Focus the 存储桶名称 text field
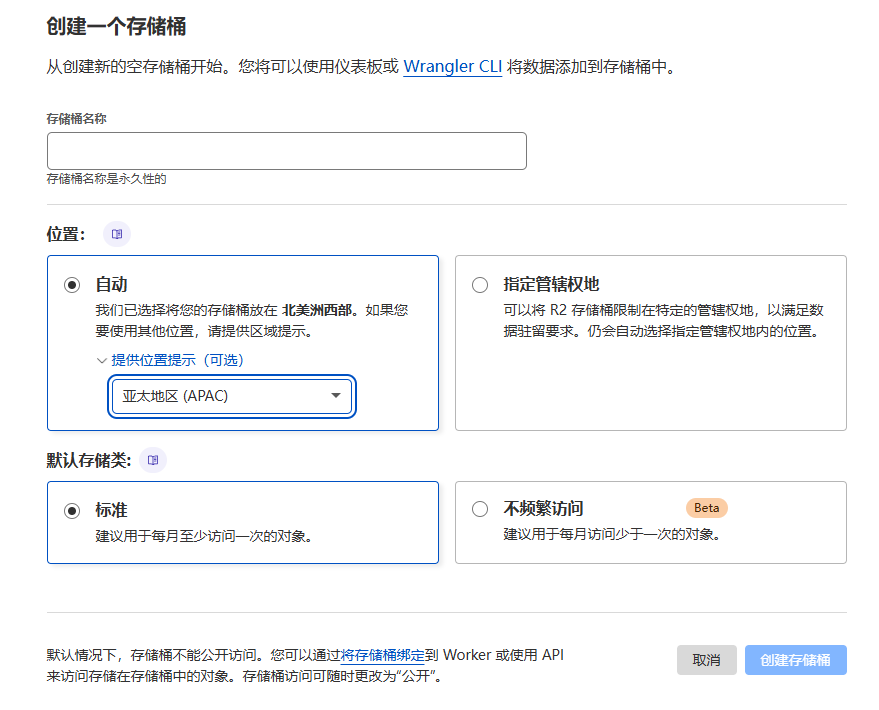 (286, 151)
